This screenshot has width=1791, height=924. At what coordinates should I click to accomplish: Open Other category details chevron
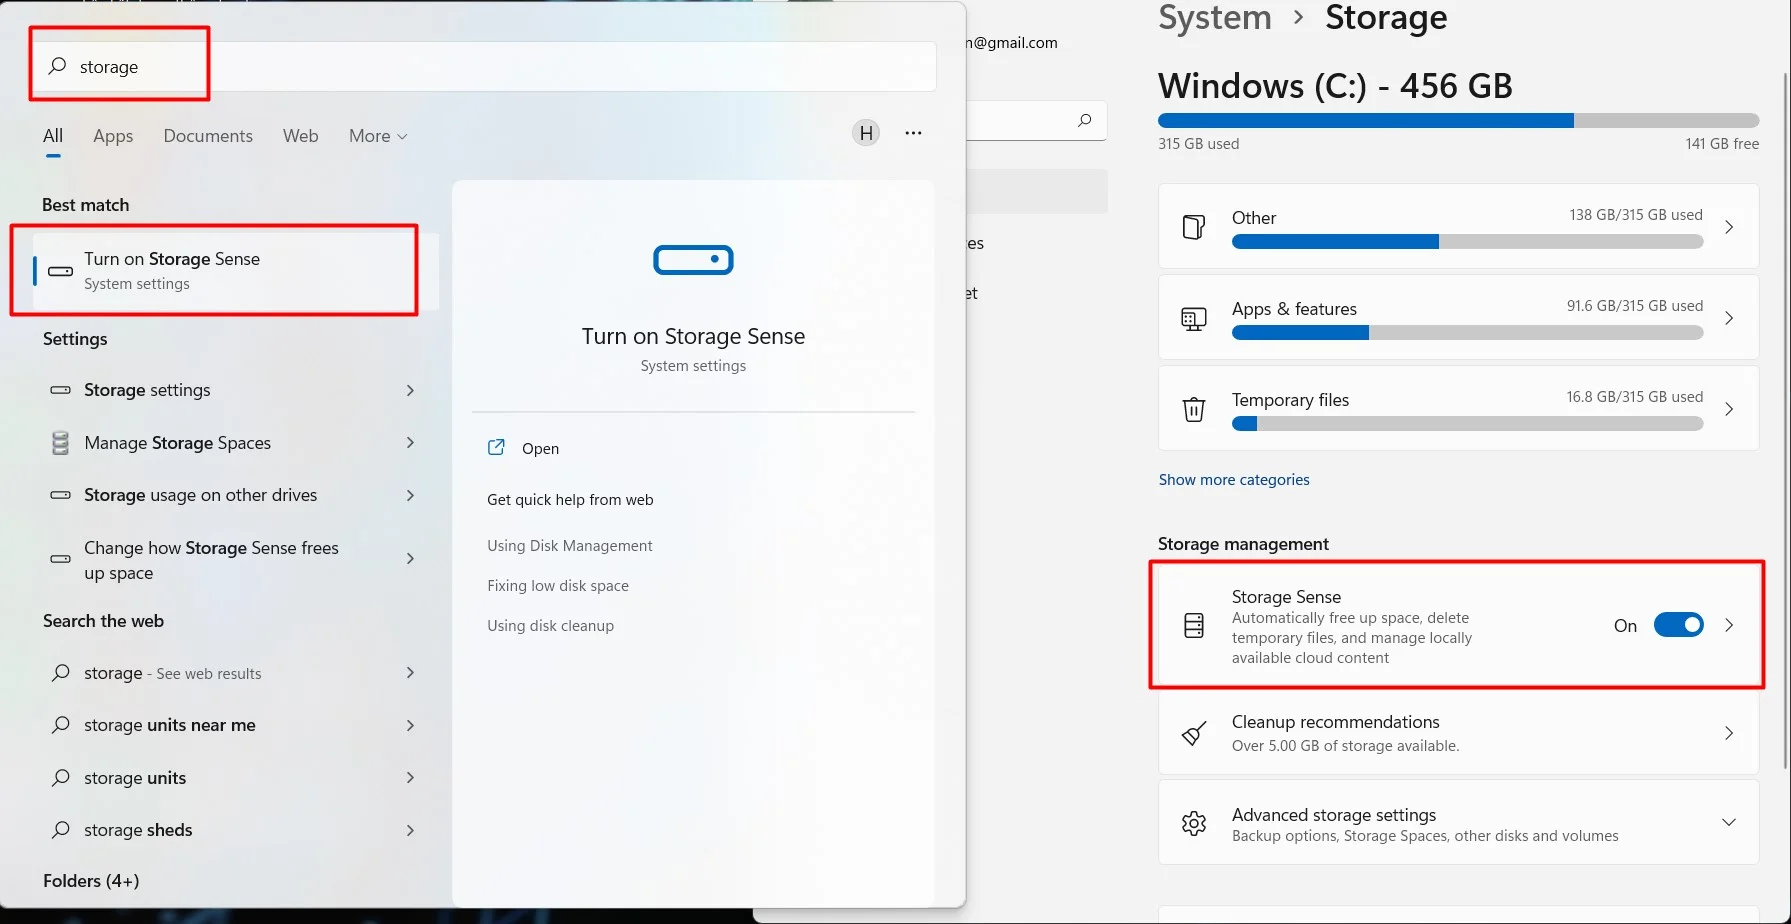1729,227
